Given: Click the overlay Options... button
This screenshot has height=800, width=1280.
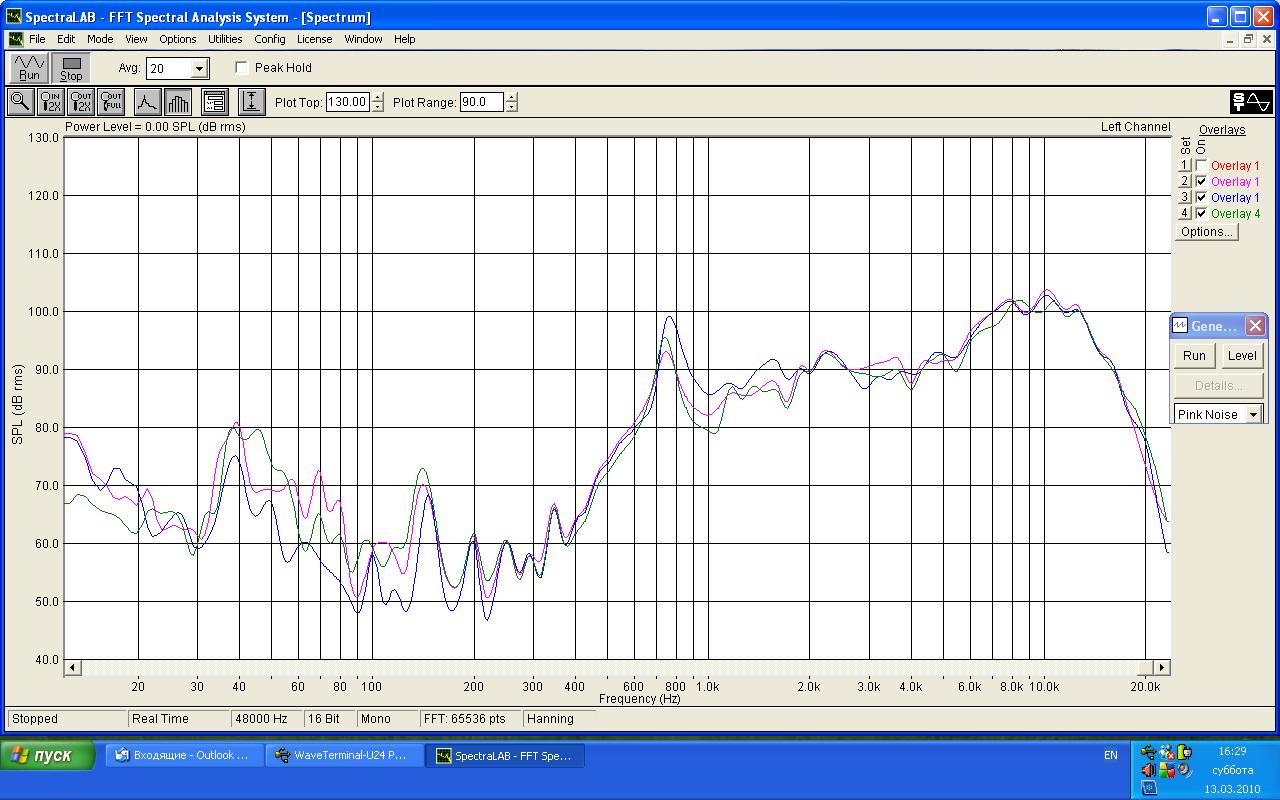Looking at the screenshot, I should point(1206,232).
